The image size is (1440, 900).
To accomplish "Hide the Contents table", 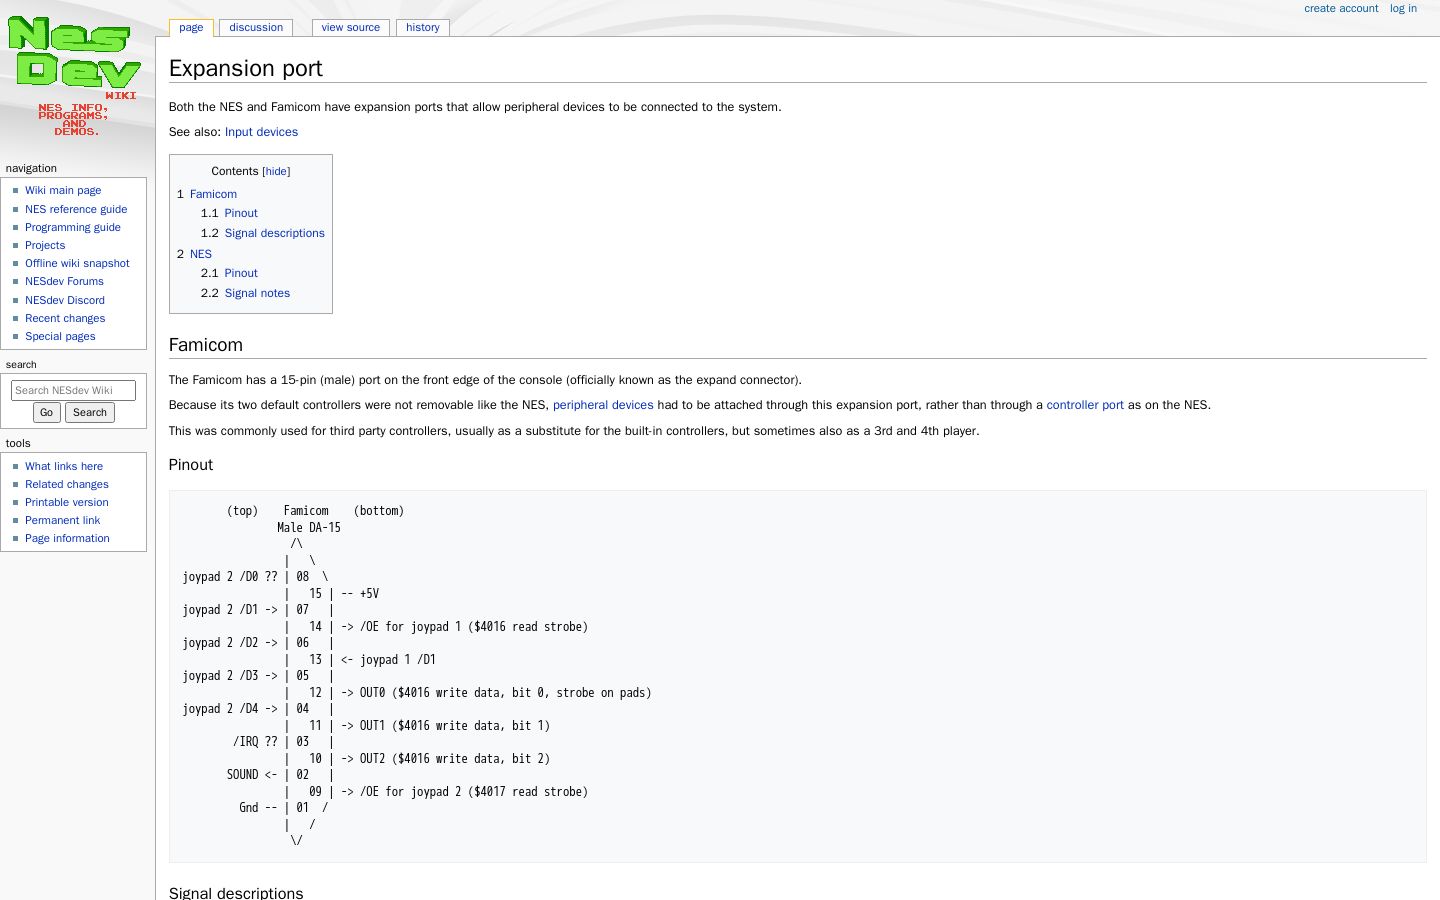I will click(x=276, y=171).
